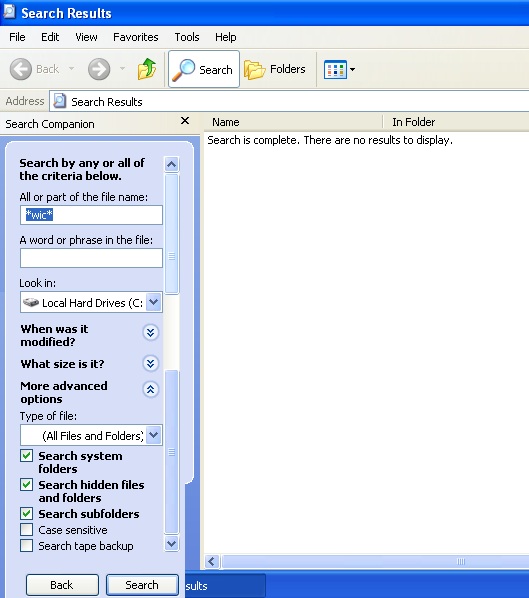The width and height of the screenshot is (529, 598).
Task: Click the address bar Search Results icon
Action: 59,101
